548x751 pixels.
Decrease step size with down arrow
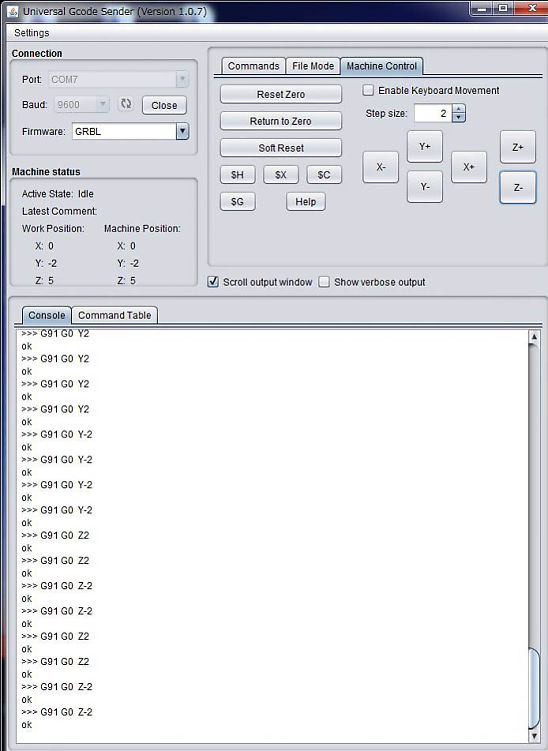459,117
